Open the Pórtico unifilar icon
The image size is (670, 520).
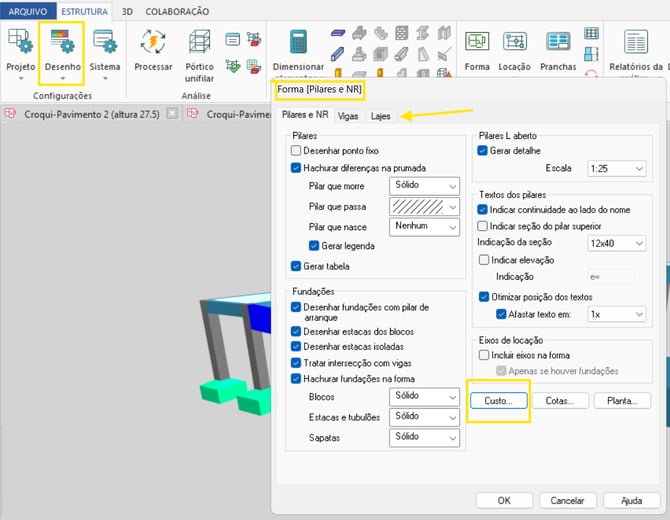point(199,42)
